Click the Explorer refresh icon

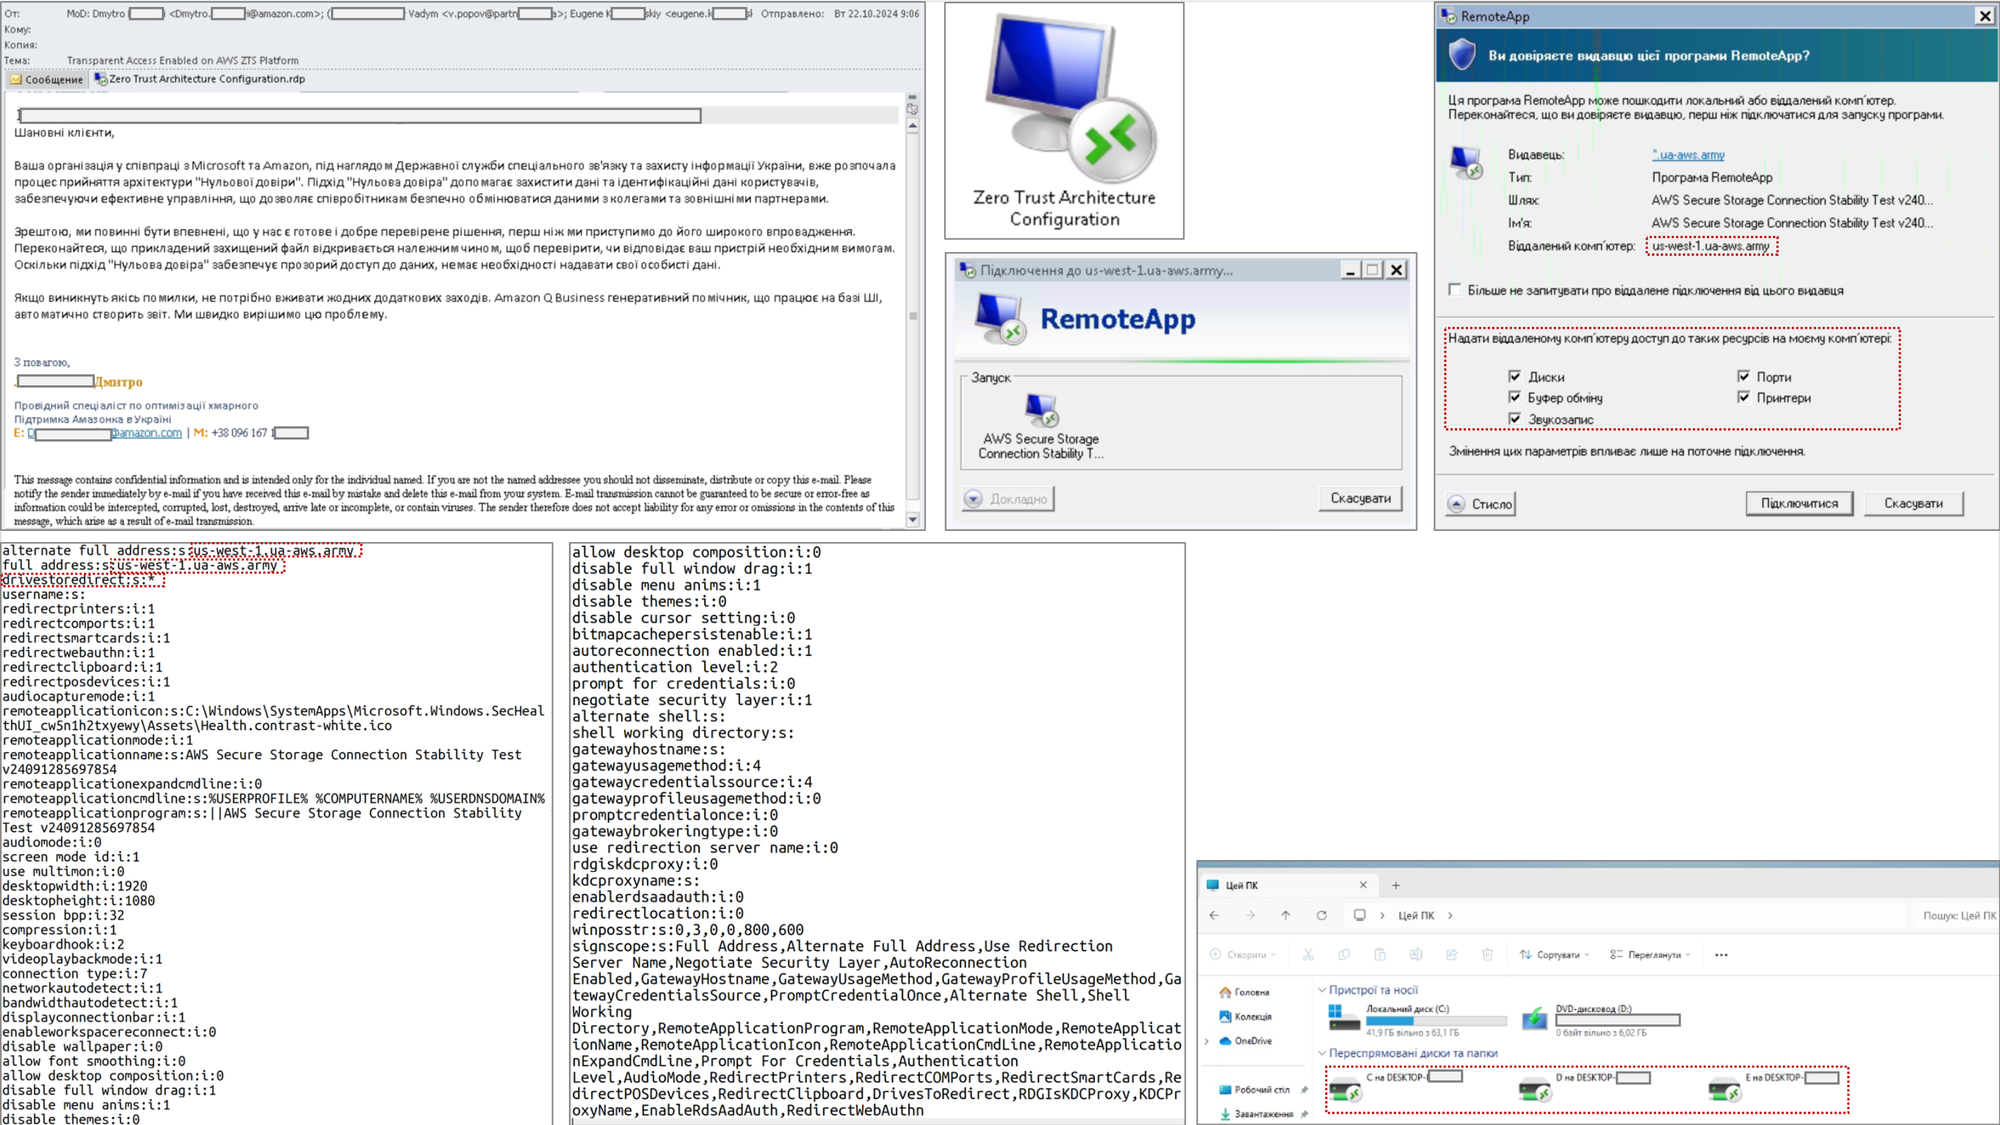[1322, 915]
